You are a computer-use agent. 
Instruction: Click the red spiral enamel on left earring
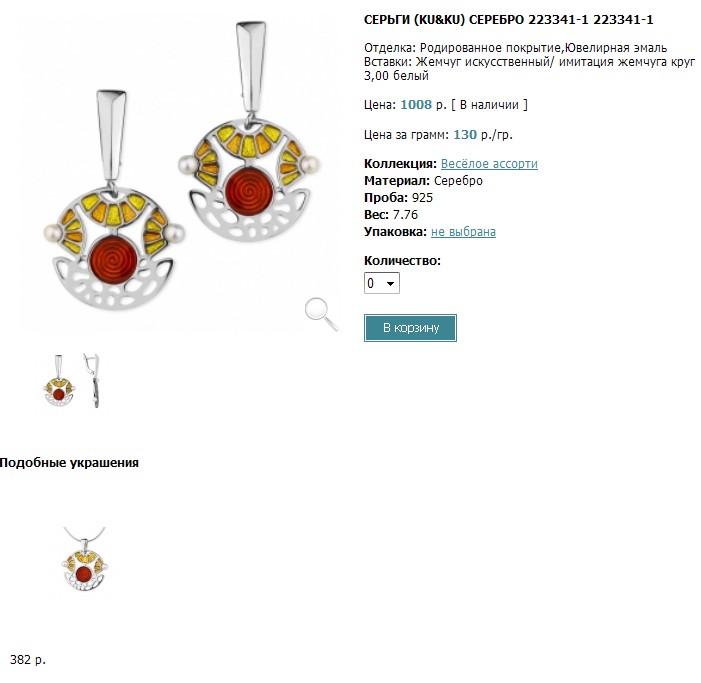tap(114, 261)
